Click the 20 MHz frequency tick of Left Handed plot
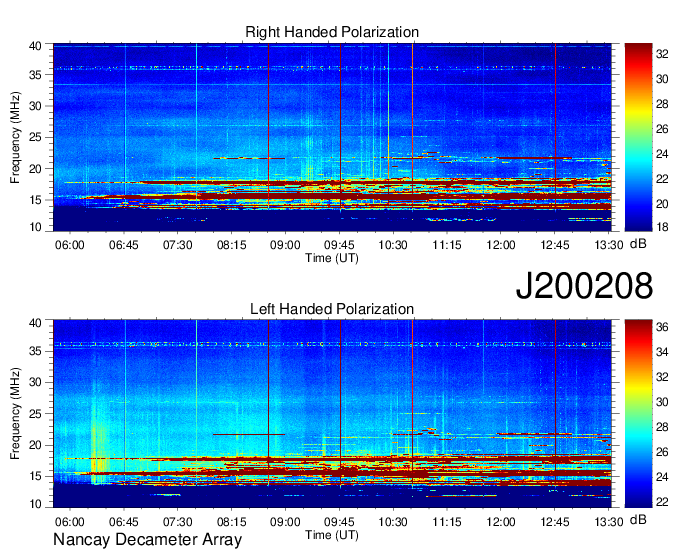680x552 pixels. (x=35, y=445)
